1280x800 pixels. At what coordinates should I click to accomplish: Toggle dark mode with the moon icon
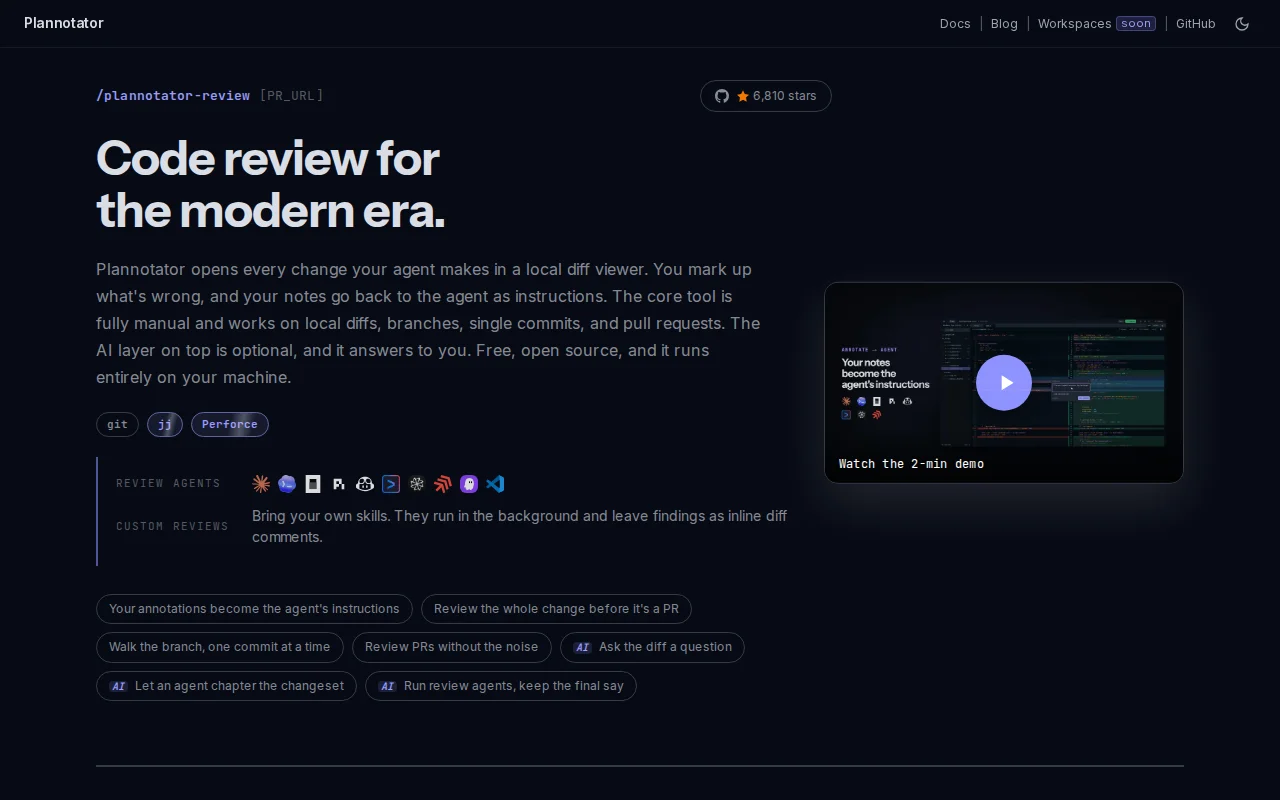pyautogui.click(x=1242, y=24)
